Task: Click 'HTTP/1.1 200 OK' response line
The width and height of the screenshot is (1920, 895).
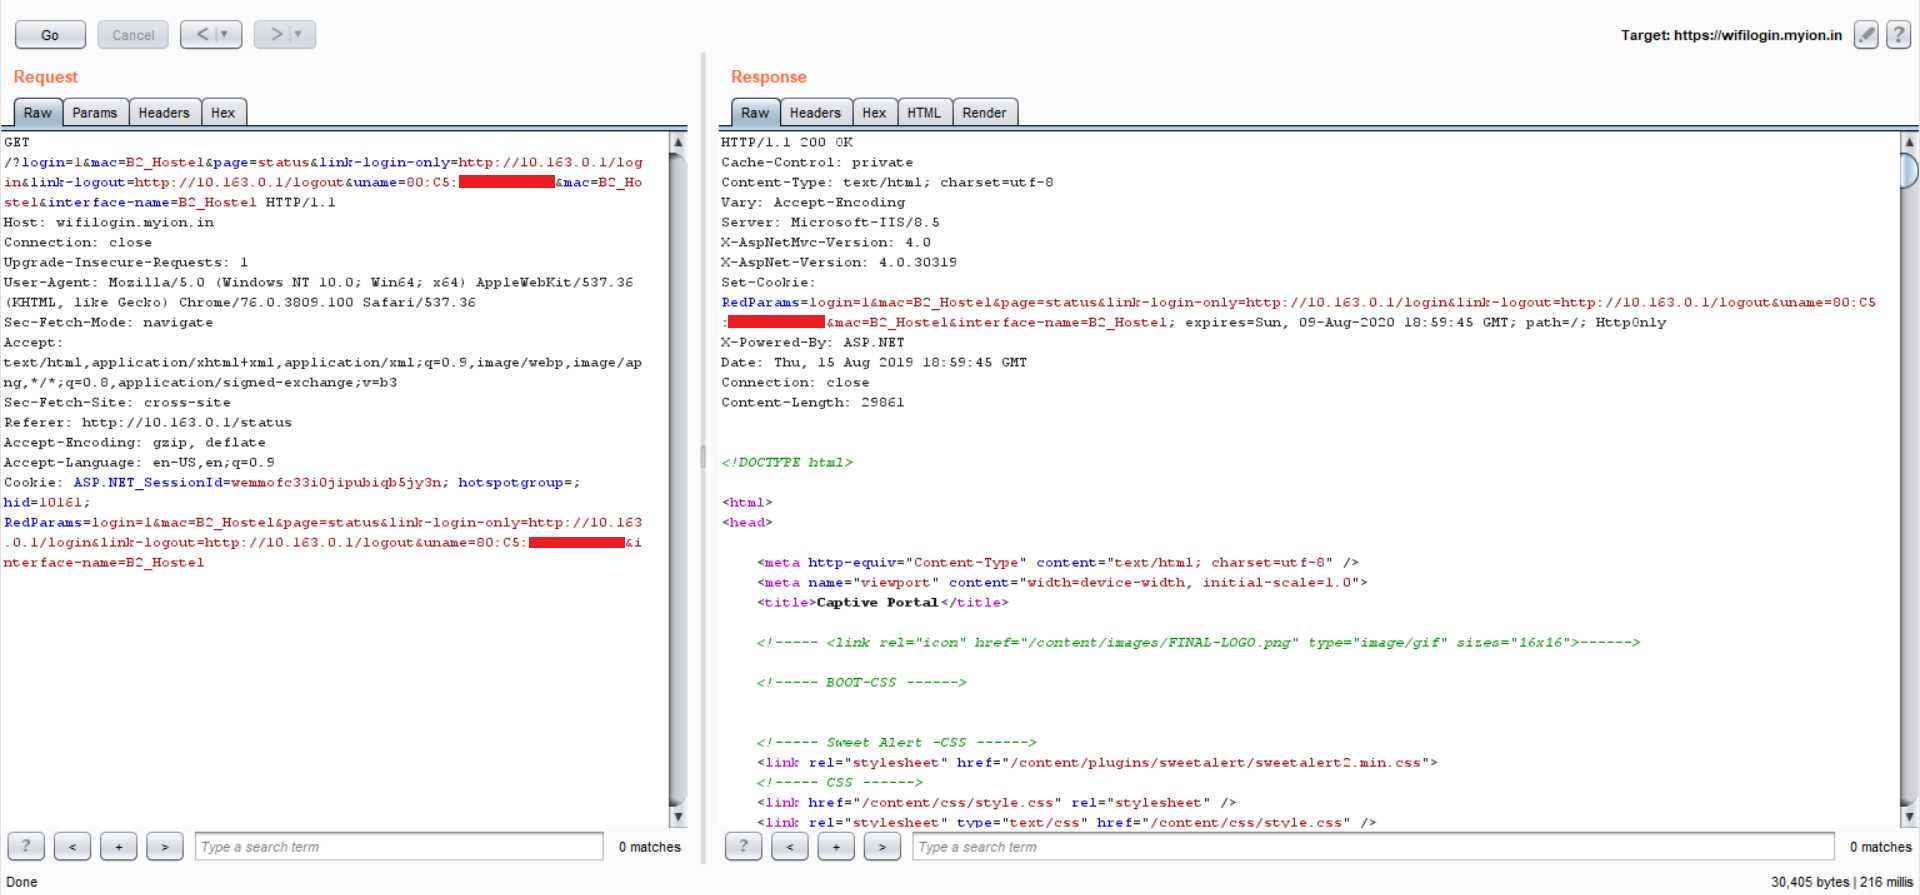Action: (787, 142)
